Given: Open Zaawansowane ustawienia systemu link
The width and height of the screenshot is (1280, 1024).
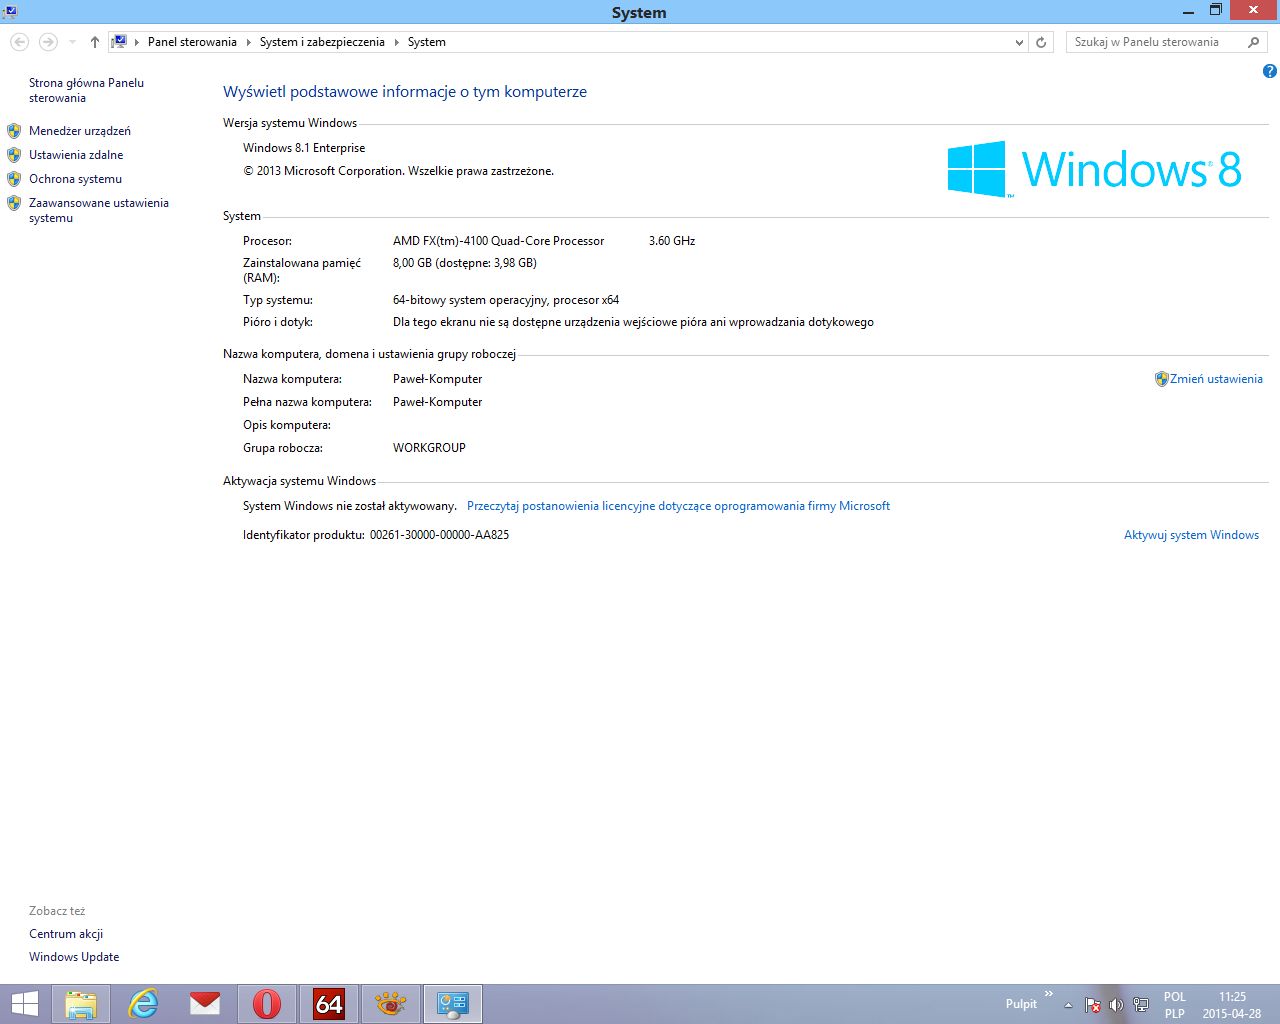Looking at the screenshot, I should [x=99, y=210].
